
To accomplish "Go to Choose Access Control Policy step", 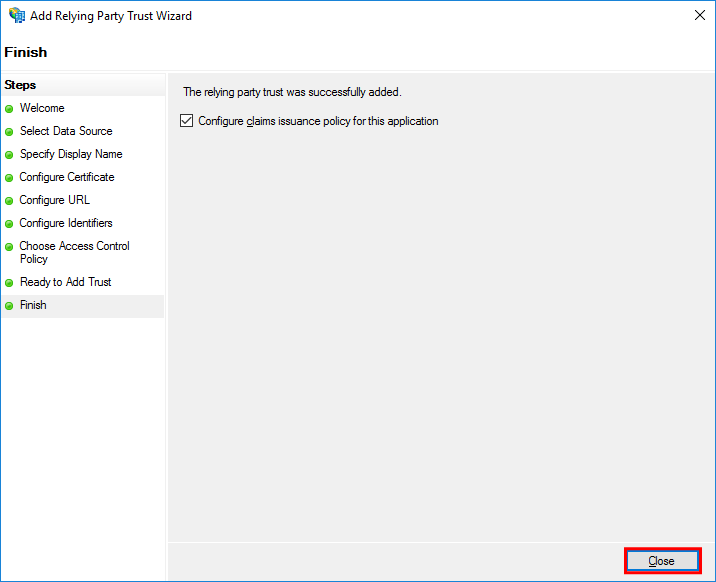I will pos(74,252).
